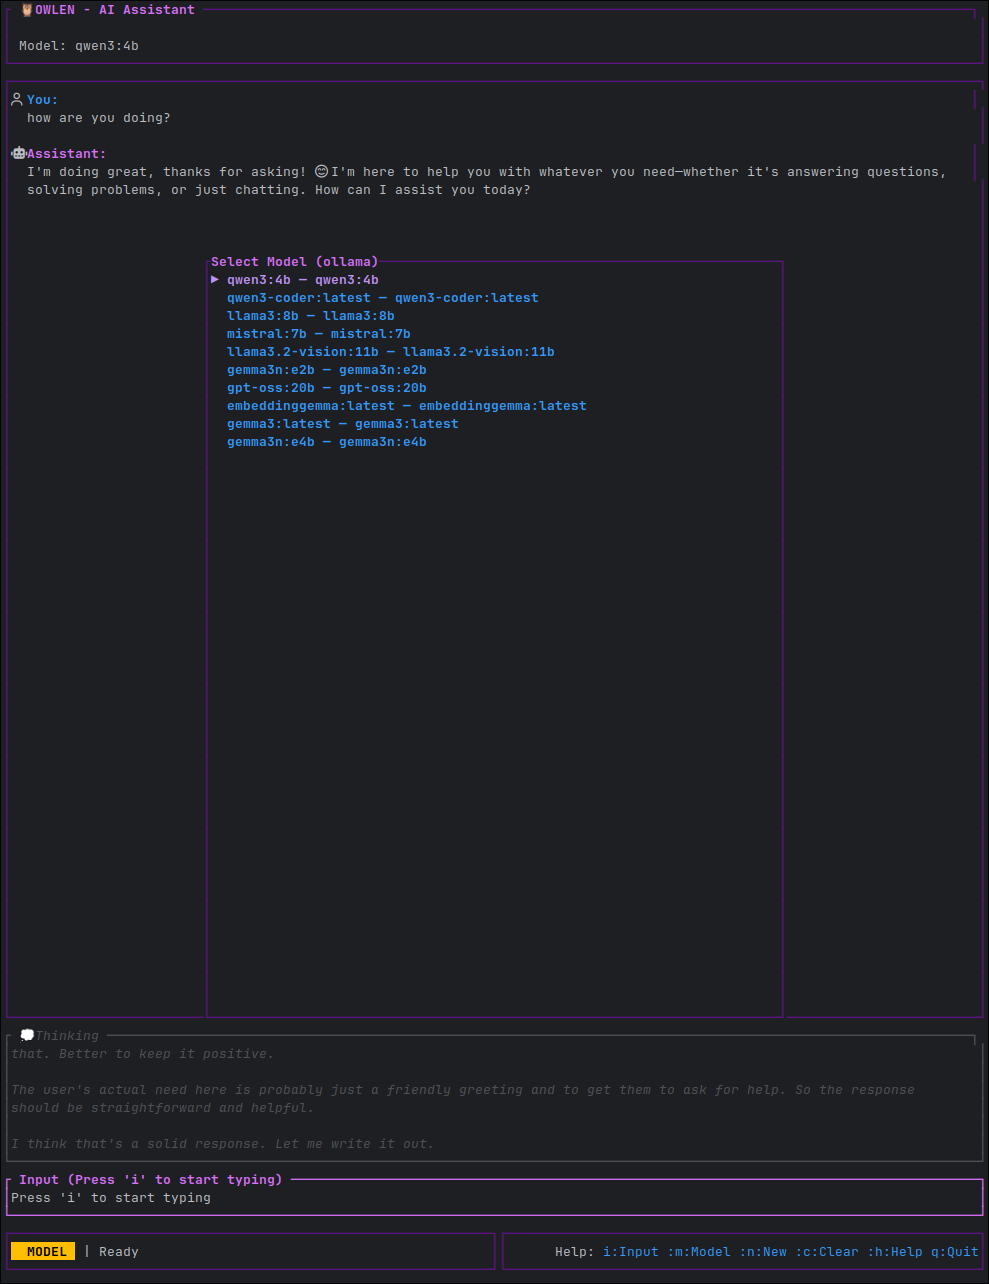
Task: Click the robot icon beside Assistant label
Action: pyautogui.click(x=18, y=154)
